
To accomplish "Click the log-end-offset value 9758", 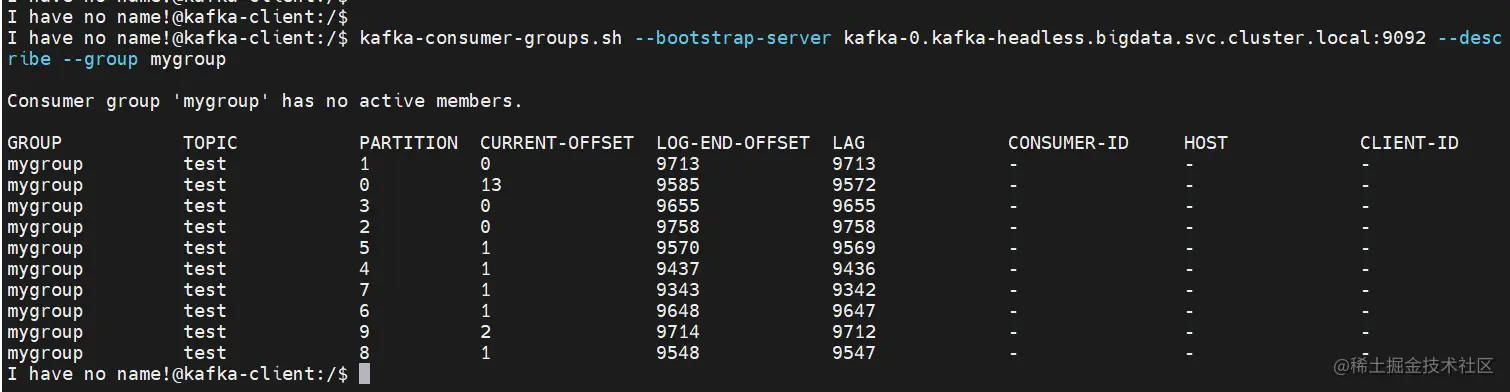I will pos(678,227).
